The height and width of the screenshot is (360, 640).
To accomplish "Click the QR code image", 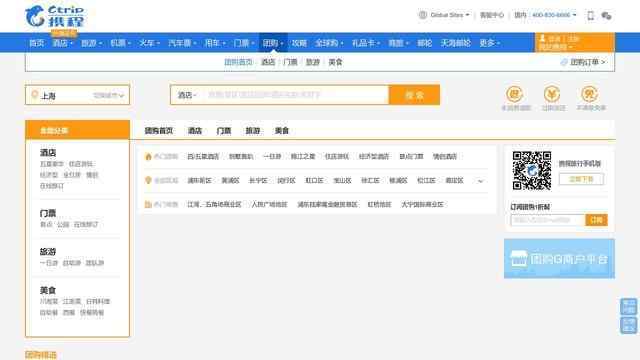I will 532,171.
